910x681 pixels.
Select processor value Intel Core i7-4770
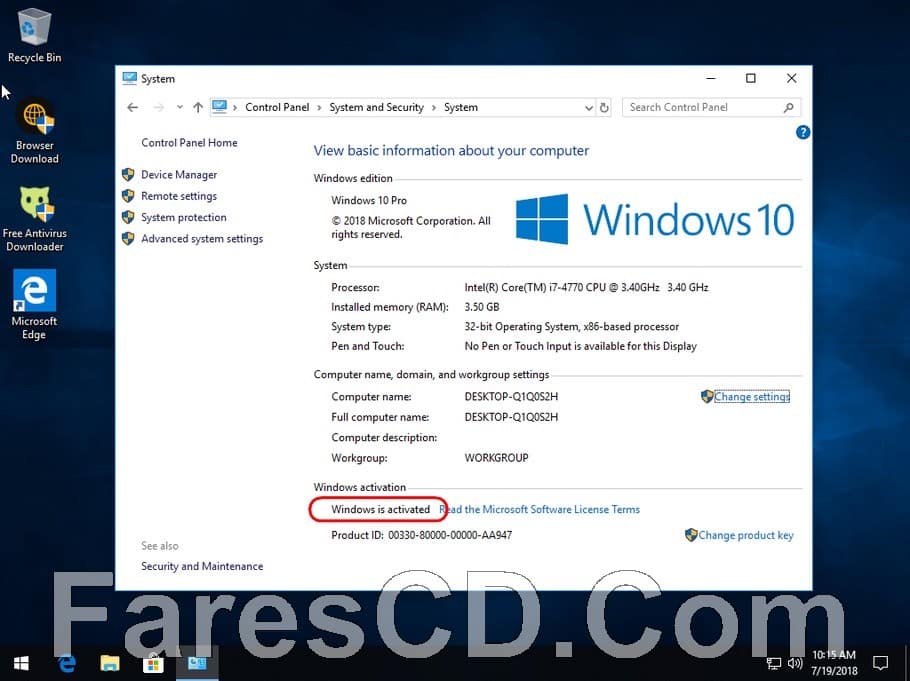586,287
